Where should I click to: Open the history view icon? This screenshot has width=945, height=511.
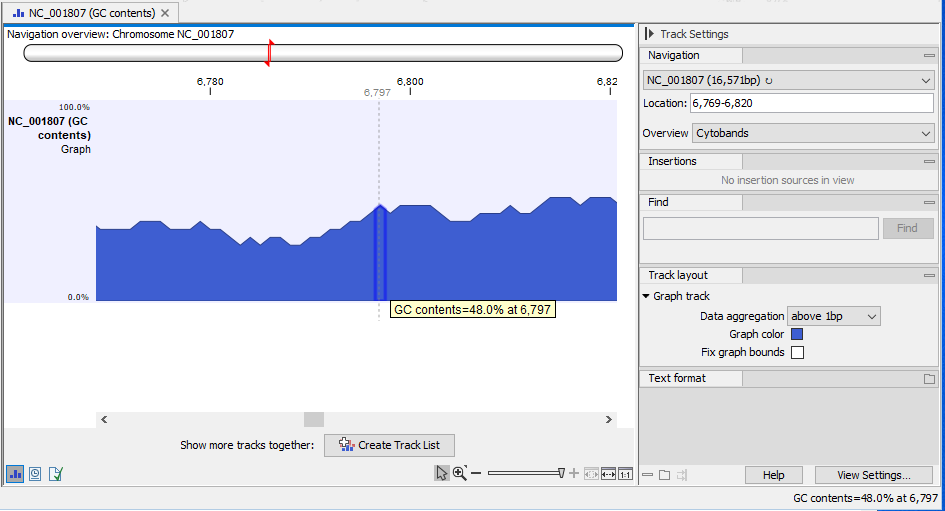[35, 474]
